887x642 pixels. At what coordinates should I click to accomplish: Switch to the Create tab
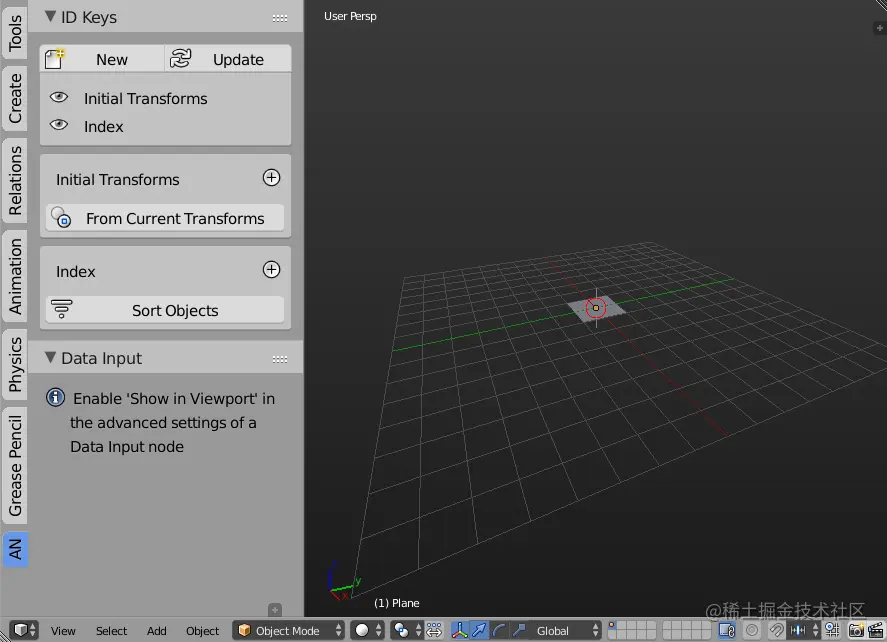(x=15, y=98)
